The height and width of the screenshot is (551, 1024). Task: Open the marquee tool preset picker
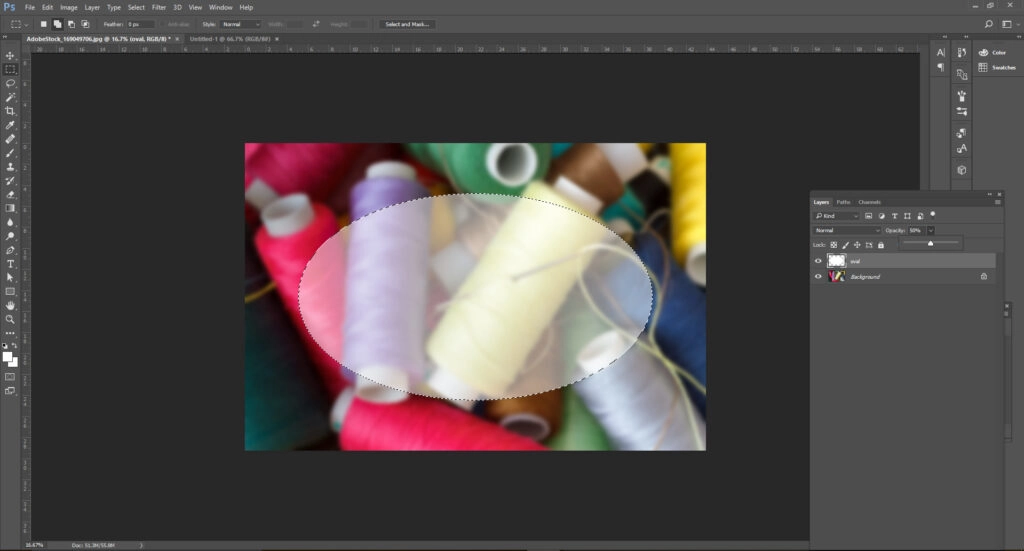(x=19, y=24)
